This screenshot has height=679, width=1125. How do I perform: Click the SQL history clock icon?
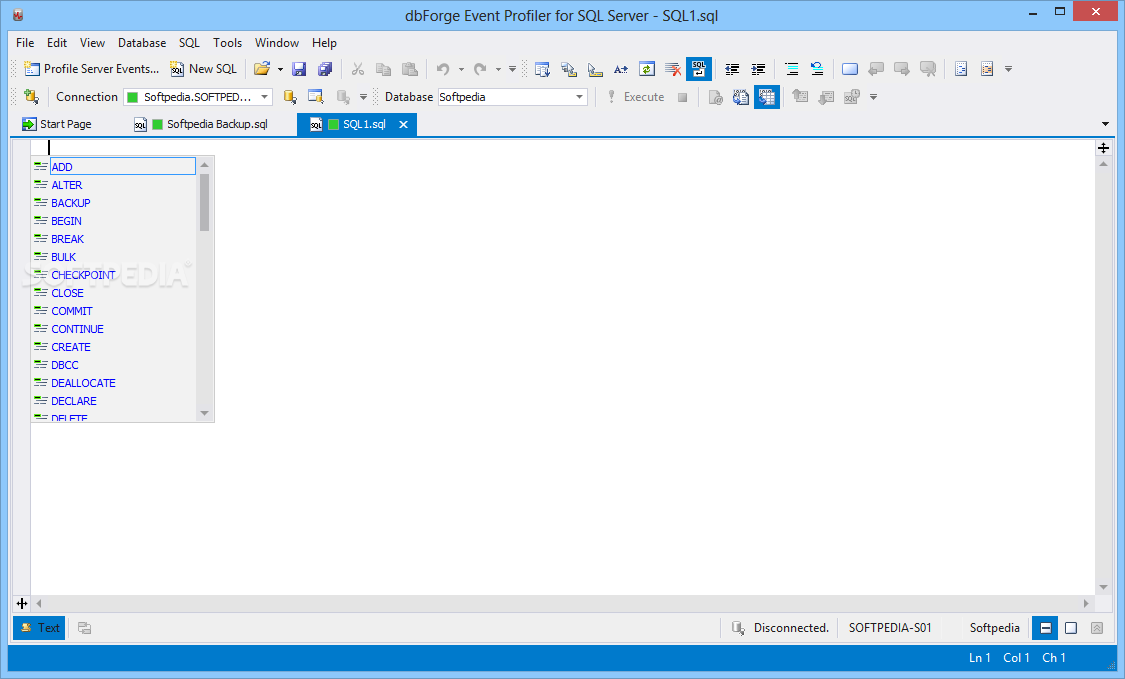[852, 97]
